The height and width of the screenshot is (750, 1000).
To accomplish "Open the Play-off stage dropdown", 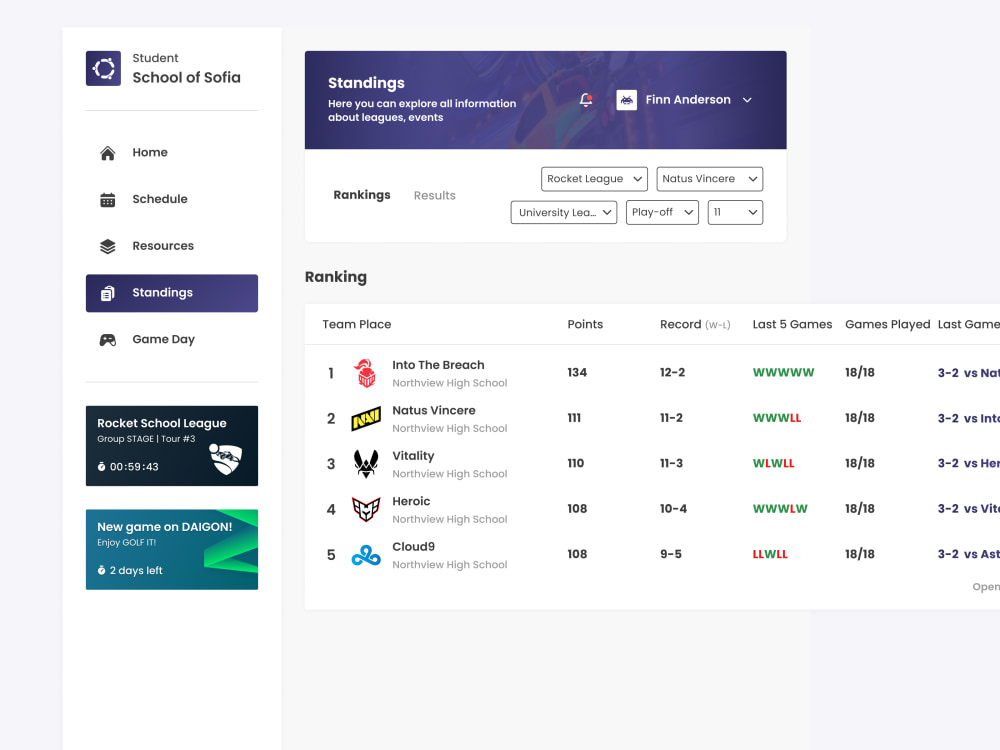I will 662,212.
